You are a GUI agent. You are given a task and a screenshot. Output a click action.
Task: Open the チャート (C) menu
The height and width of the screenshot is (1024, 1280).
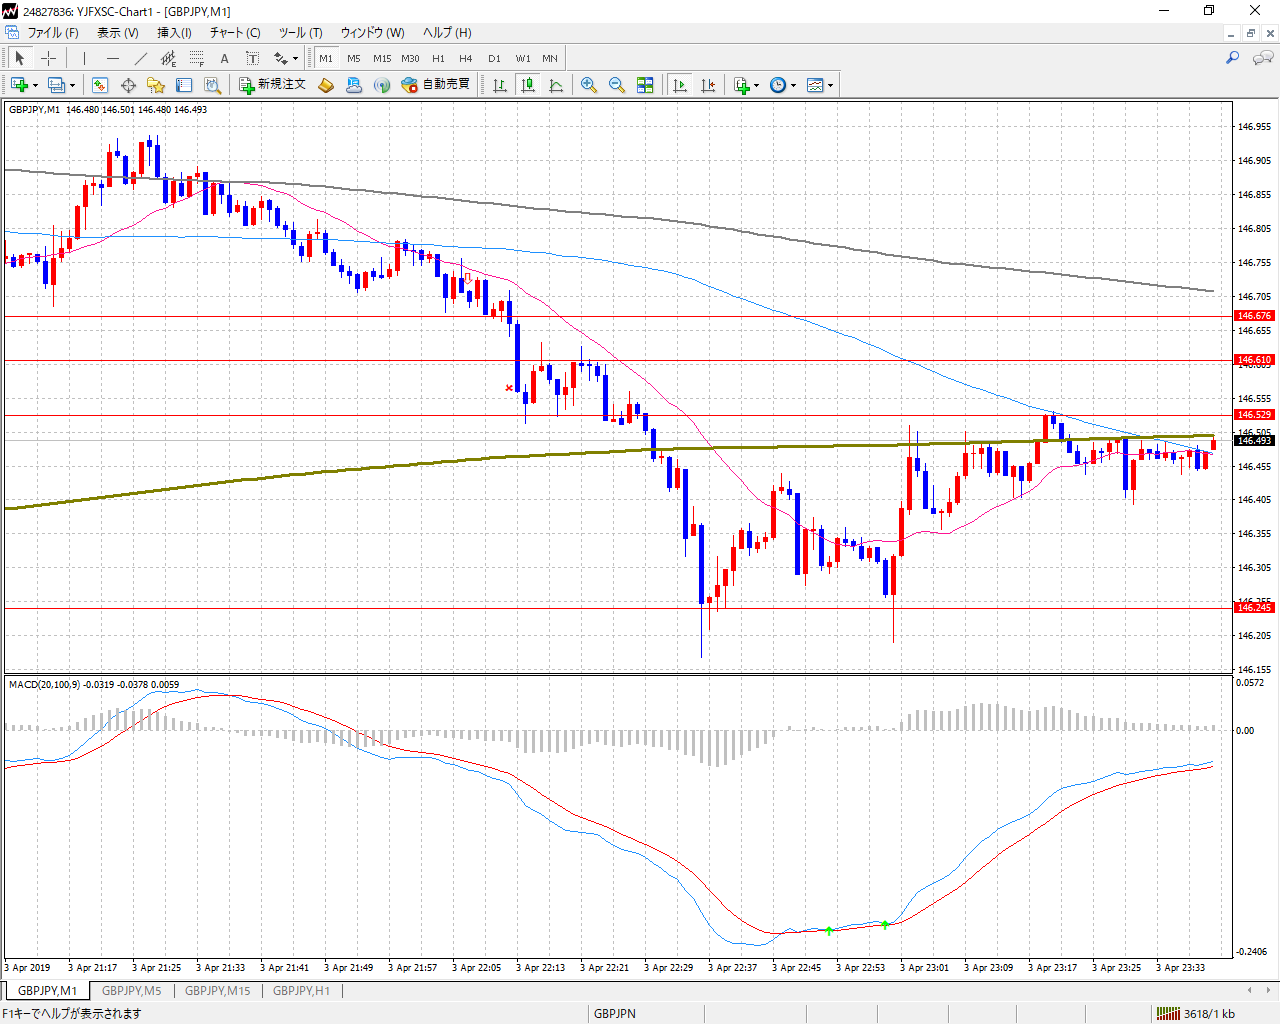pos(235,32)
